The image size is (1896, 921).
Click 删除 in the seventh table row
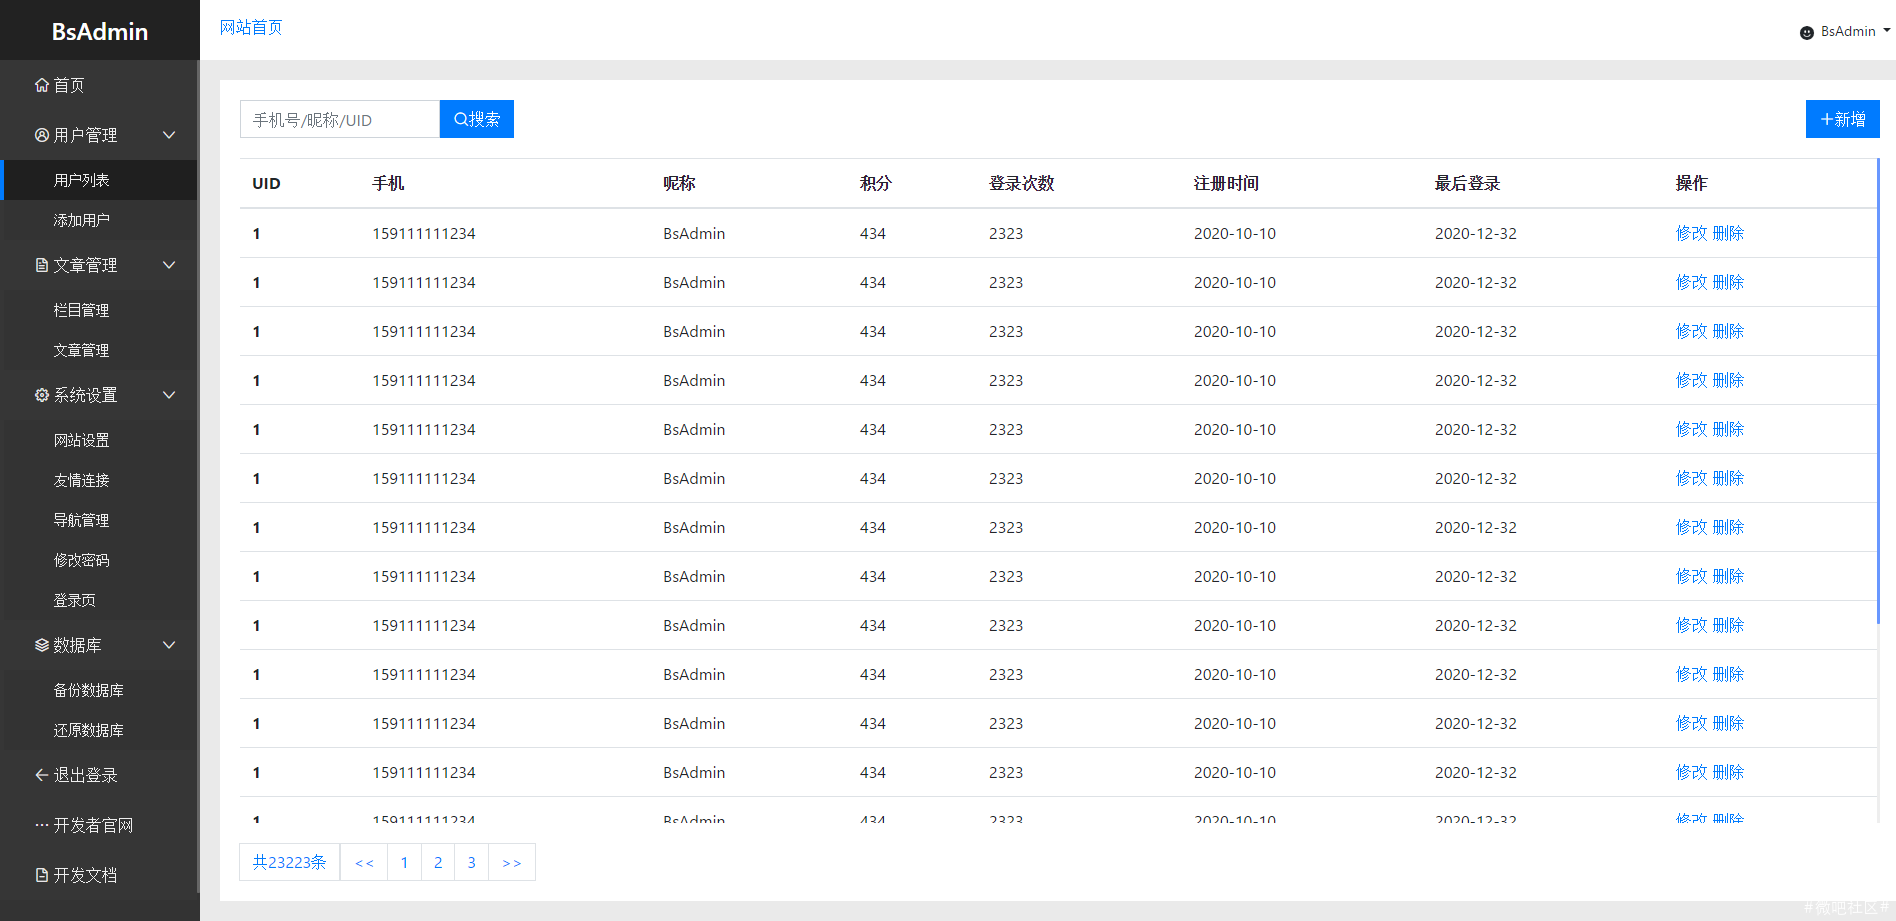(x=1728, y=527)
